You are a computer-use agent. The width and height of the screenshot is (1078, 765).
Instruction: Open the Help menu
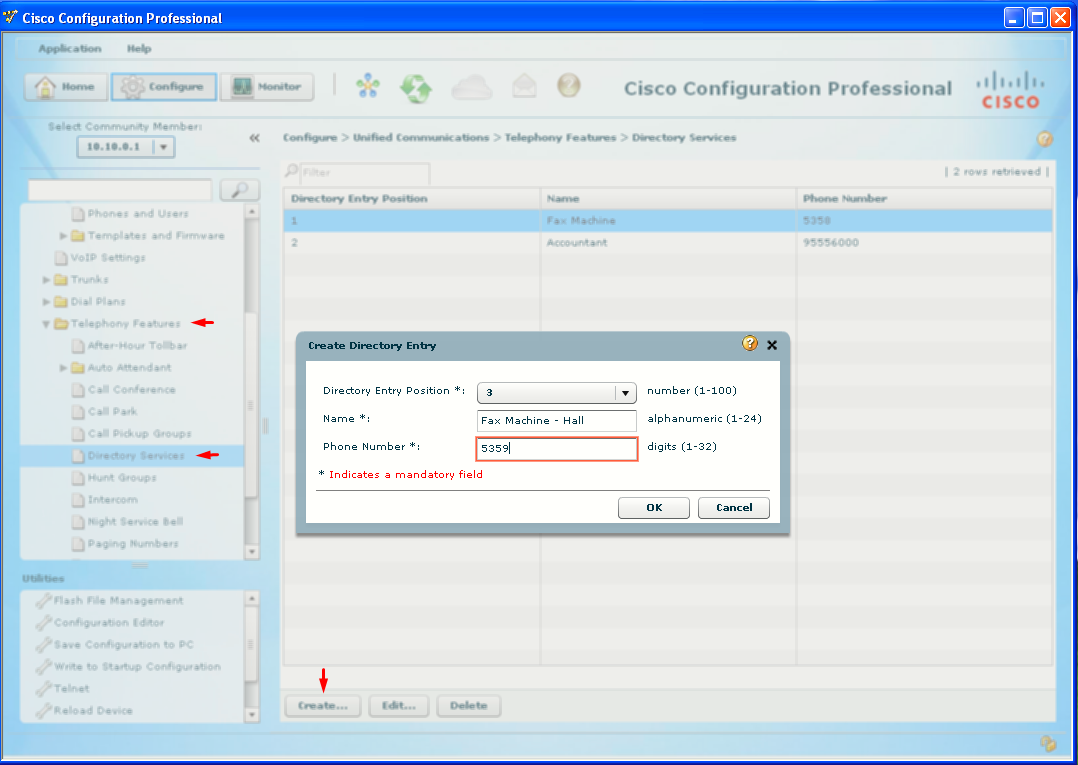tap(139, 48)
